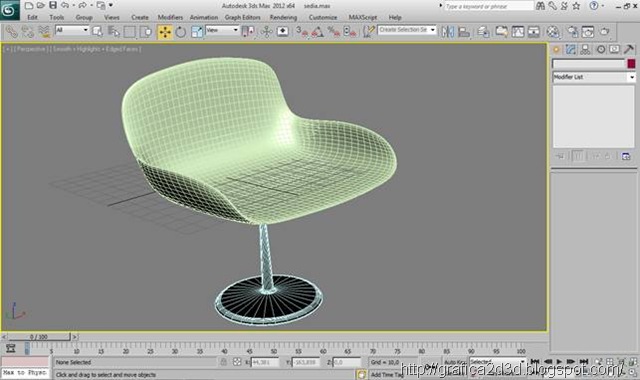The width and height of the screenshot is (640, 380).
Task: Open the Rendering menu
Action: (x=283, y=17)
